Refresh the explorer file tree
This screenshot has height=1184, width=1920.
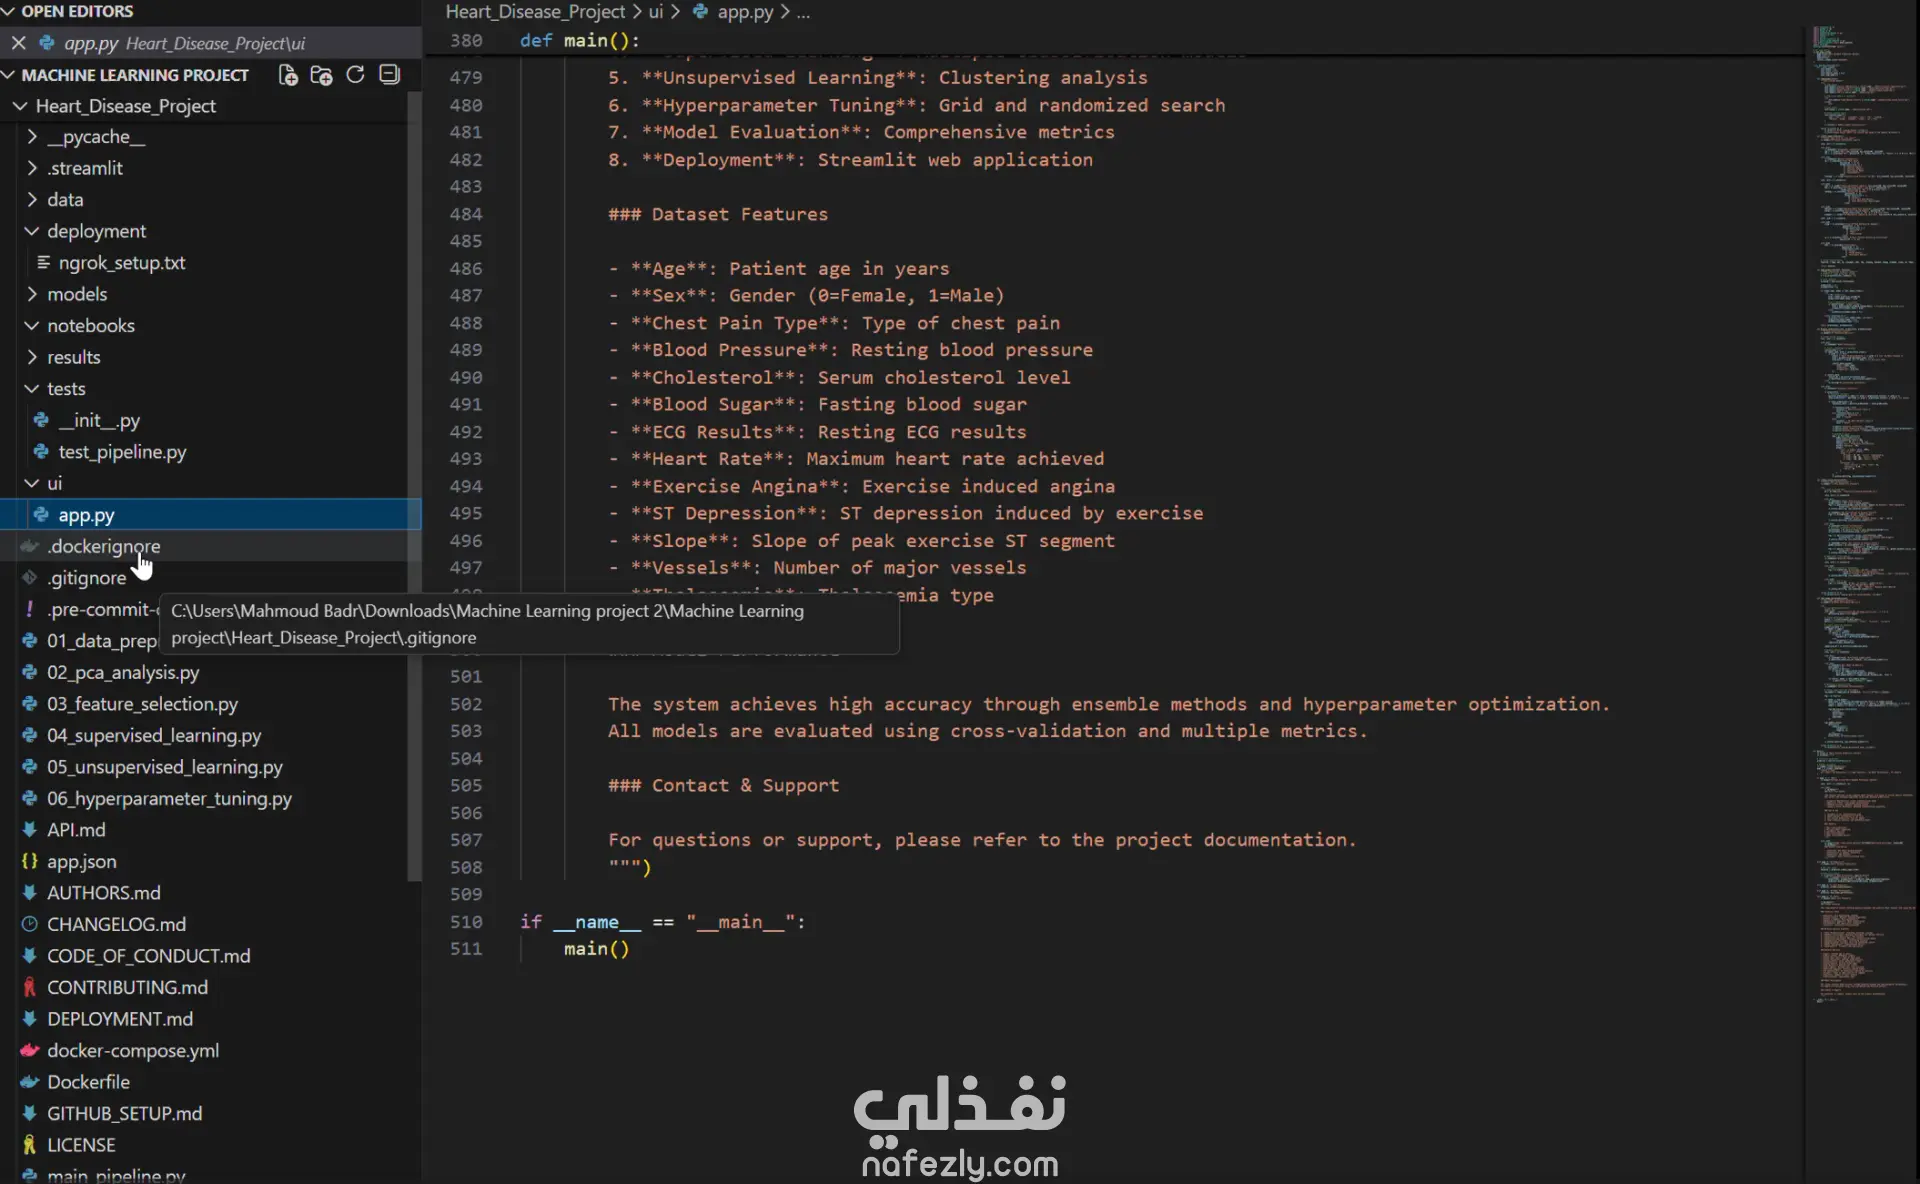point(355,75)
